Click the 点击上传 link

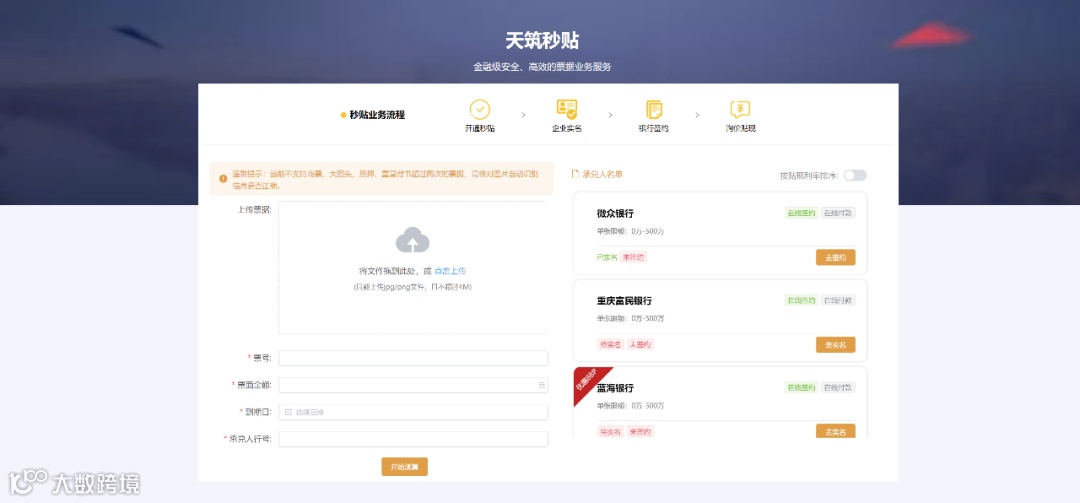pos(450,271)
